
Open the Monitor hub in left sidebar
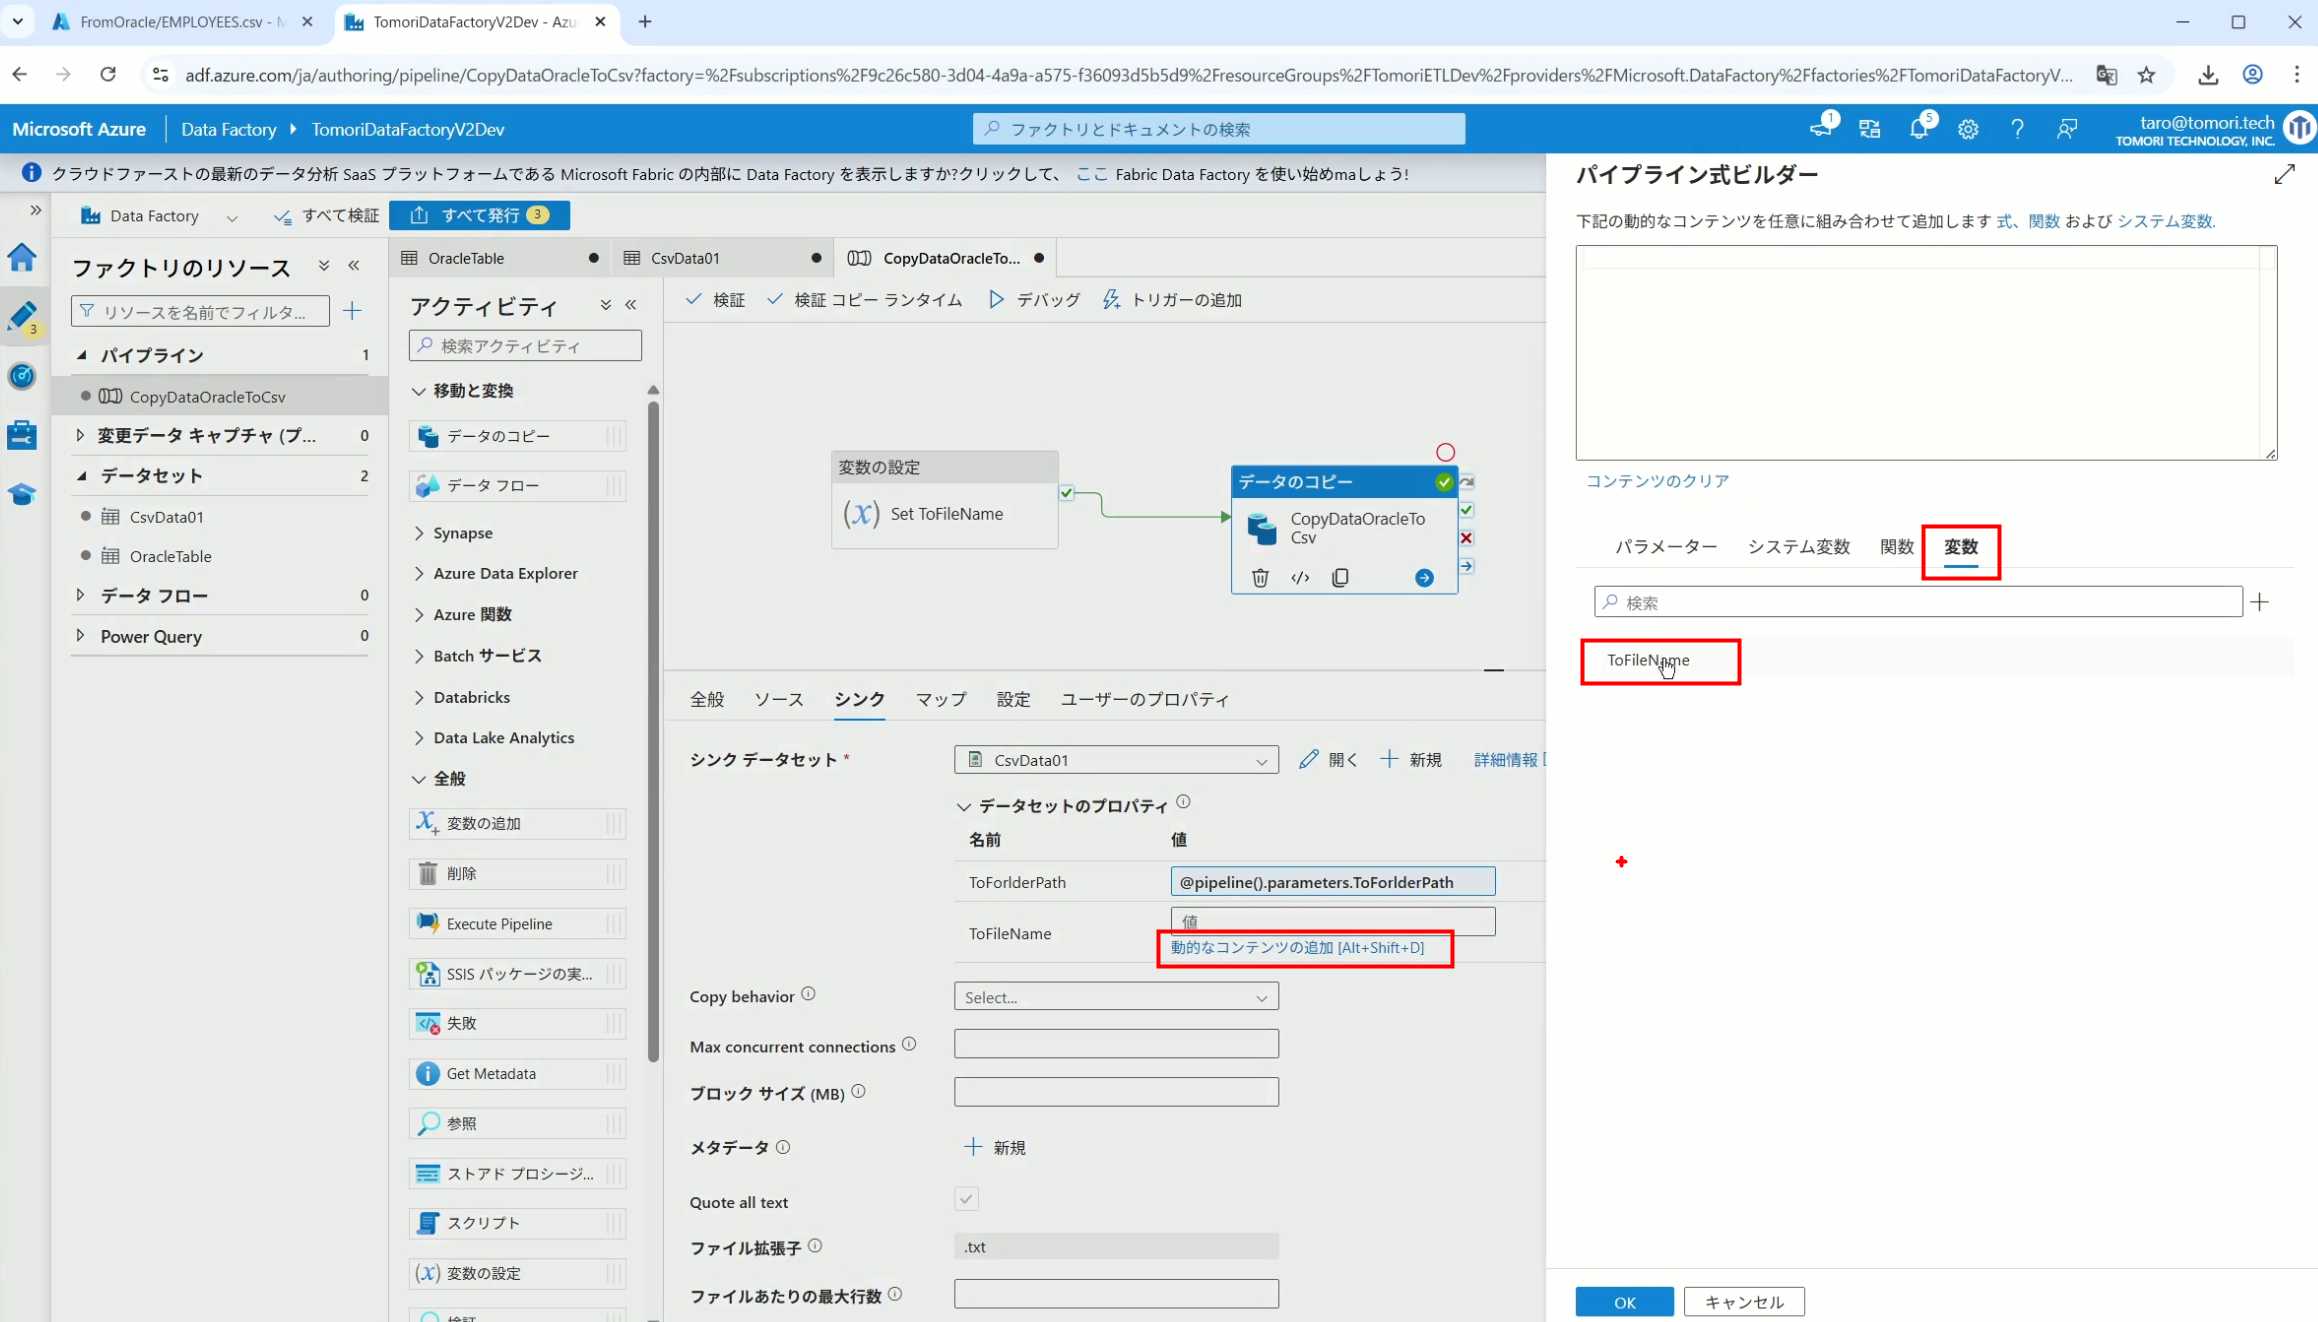click(22, 376)
